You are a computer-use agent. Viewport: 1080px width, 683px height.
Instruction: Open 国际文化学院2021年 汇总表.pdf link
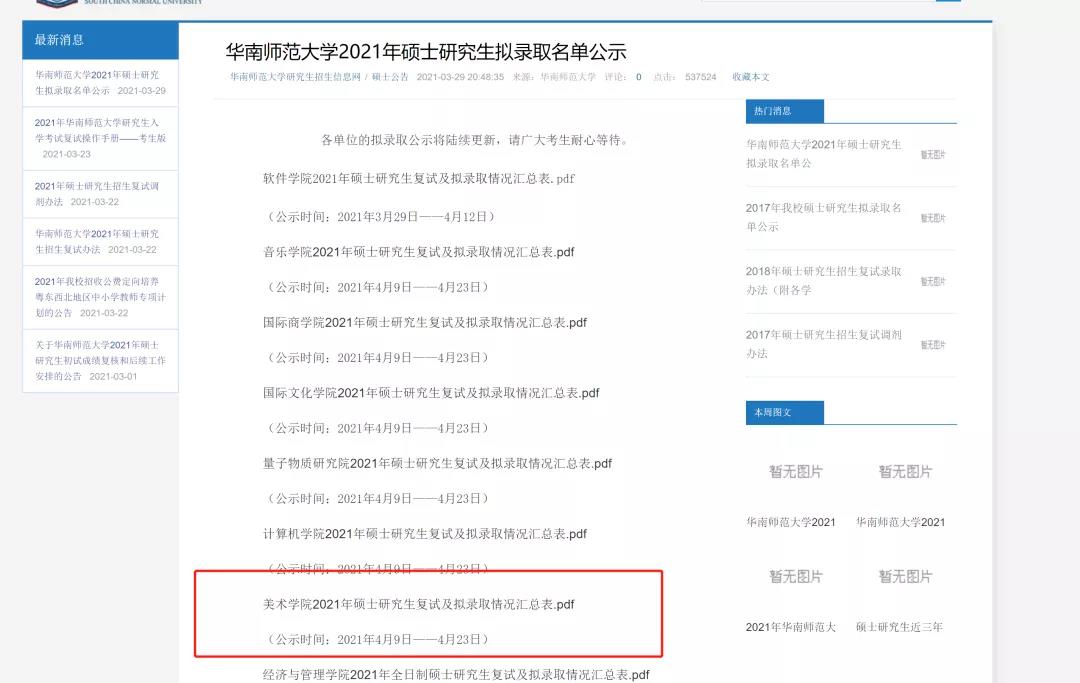pos(430,392)
